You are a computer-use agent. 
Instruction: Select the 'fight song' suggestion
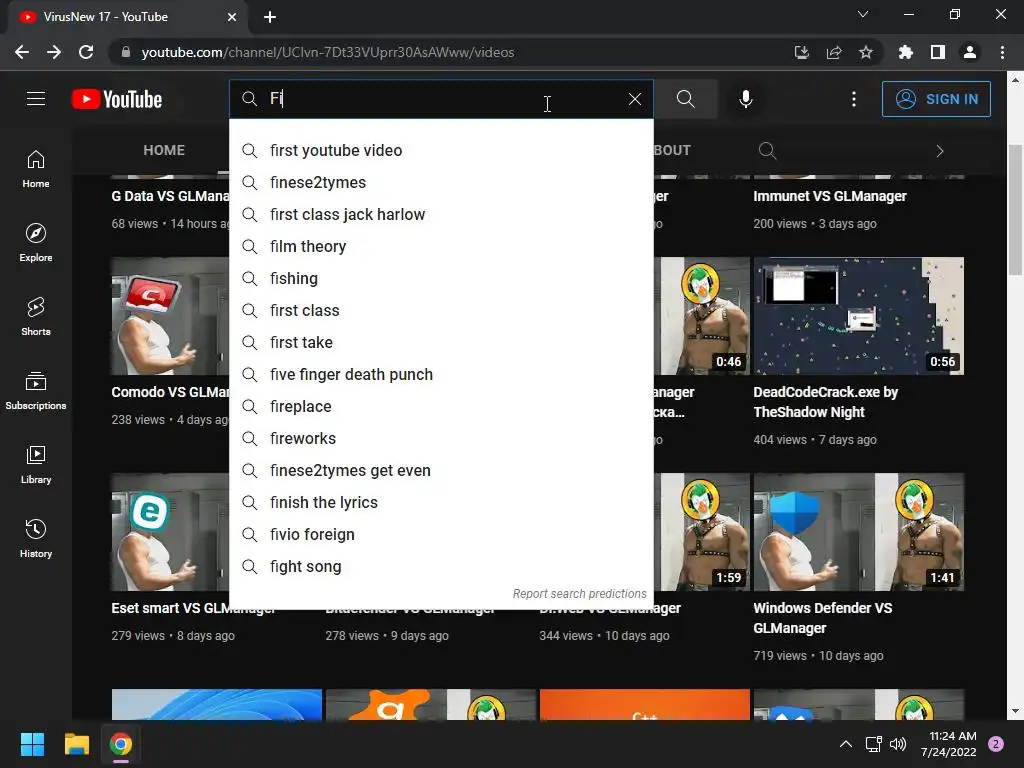tap(441, 566)
